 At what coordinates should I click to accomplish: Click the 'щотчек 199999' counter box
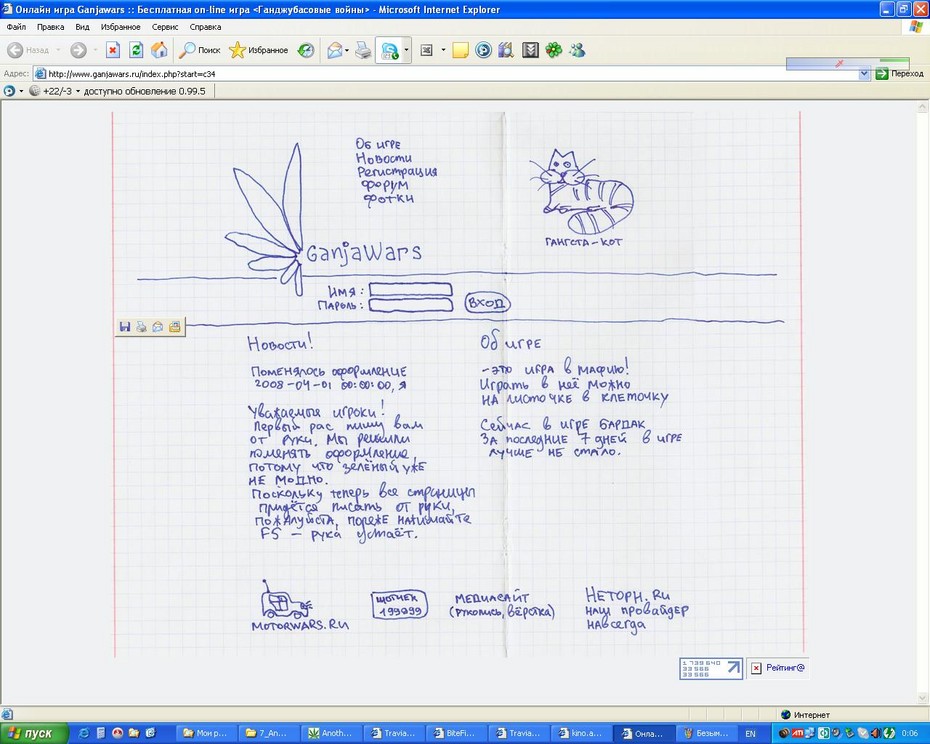coord(400,605)
